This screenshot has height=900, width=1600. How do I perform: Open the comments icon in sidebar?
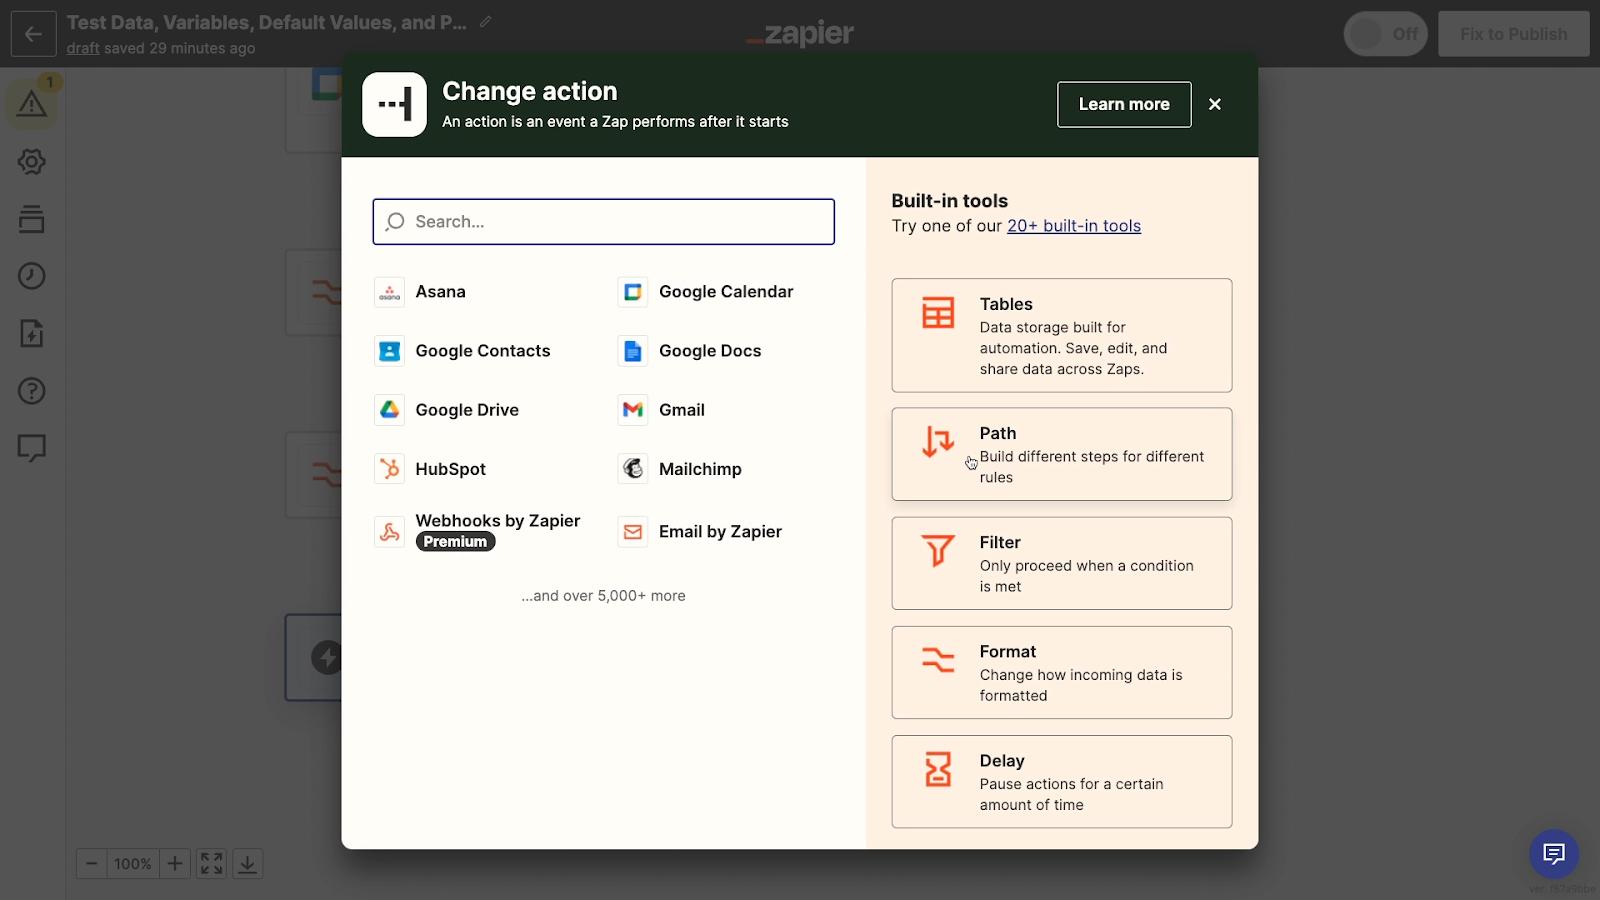tap(32, 448)
